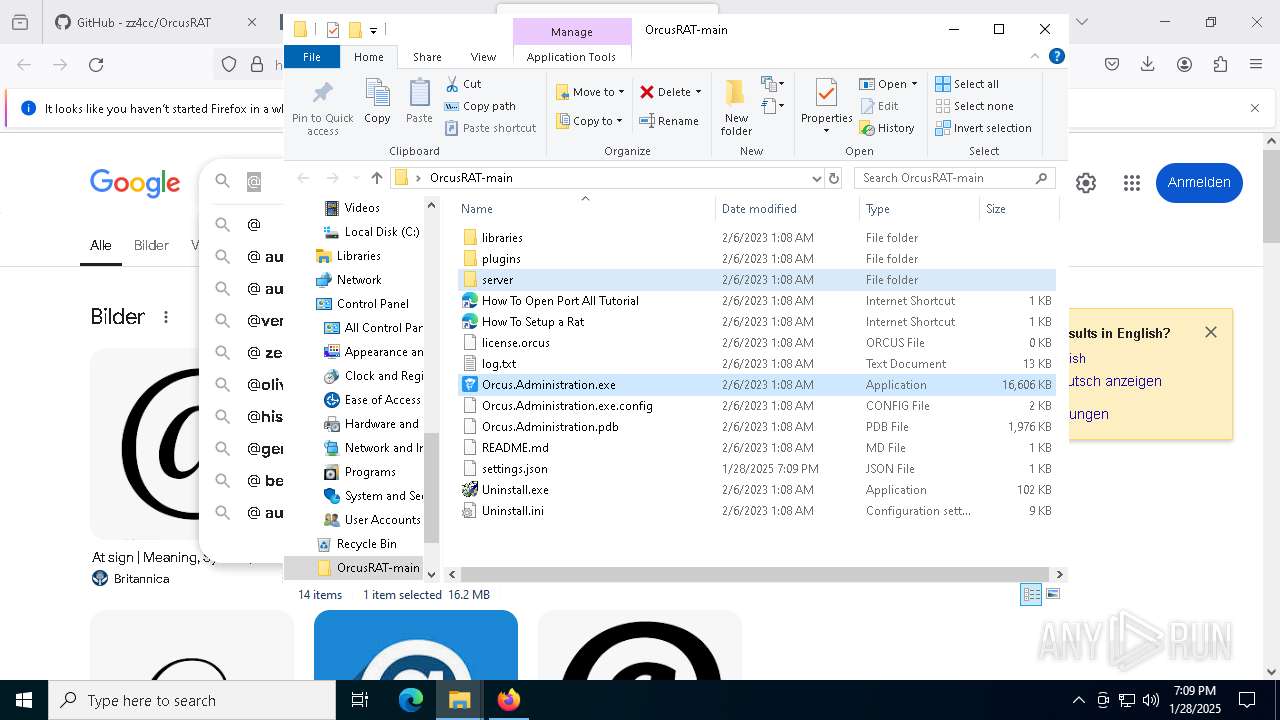
Task: Click Paste shortcut in ribbon
Action: [491, 128]
